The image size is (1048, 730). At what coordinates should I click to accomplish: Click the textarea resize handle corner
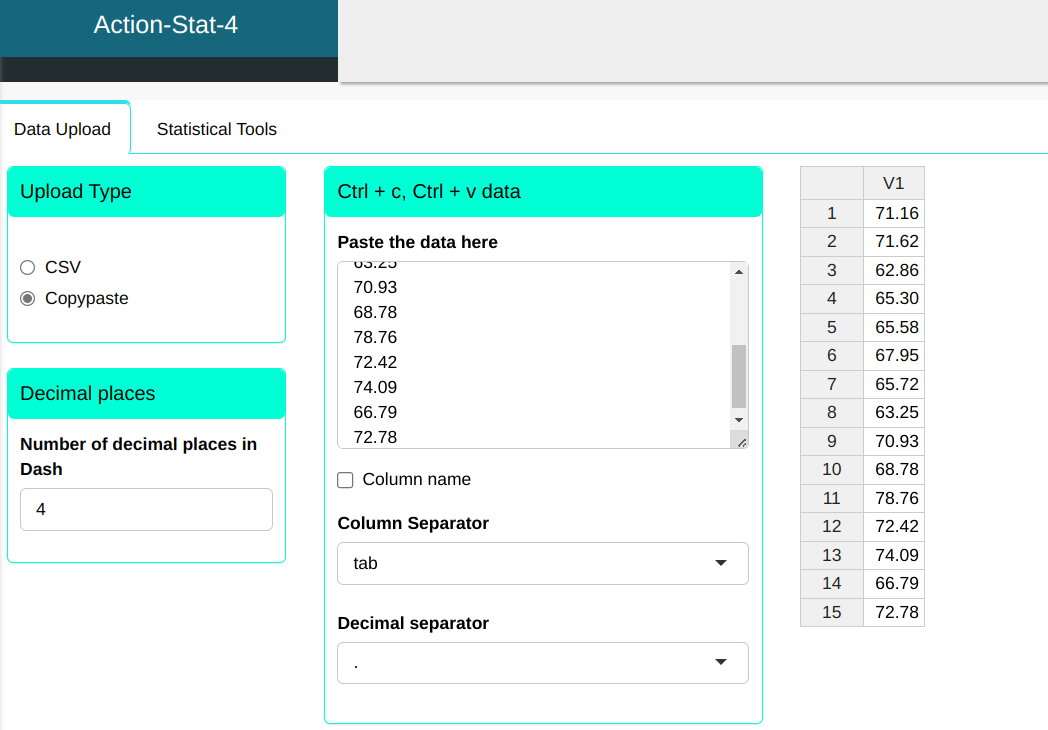coord(741,442)
